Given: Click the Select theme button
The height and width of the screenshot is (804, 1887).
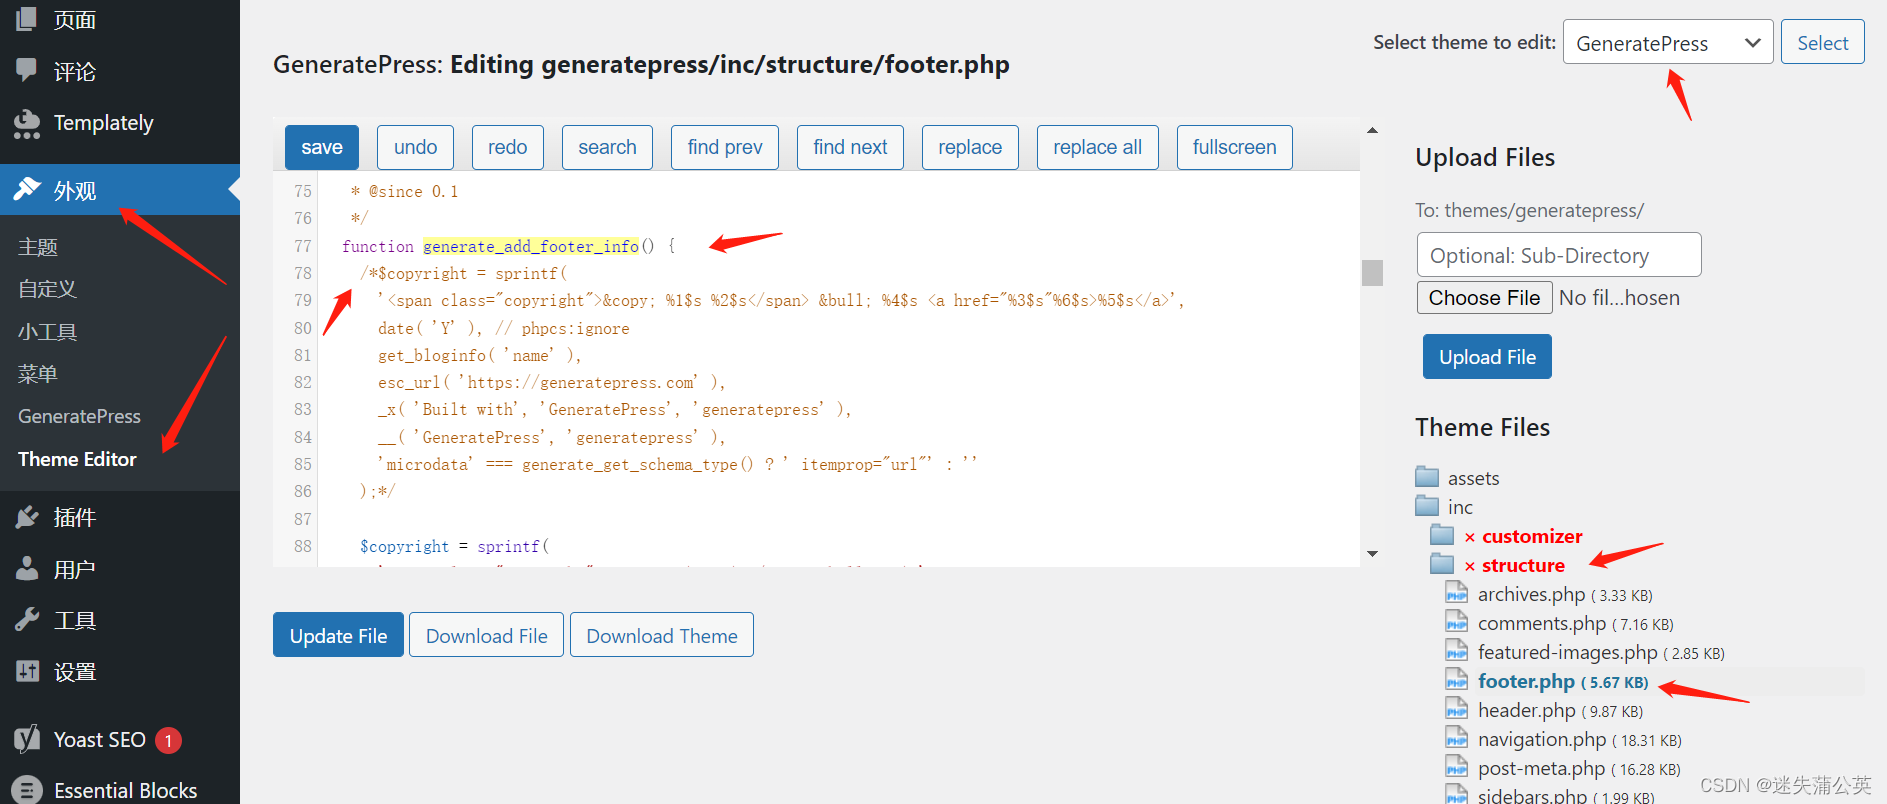Looking at the screenshot, I should (x=1822, y=42).
